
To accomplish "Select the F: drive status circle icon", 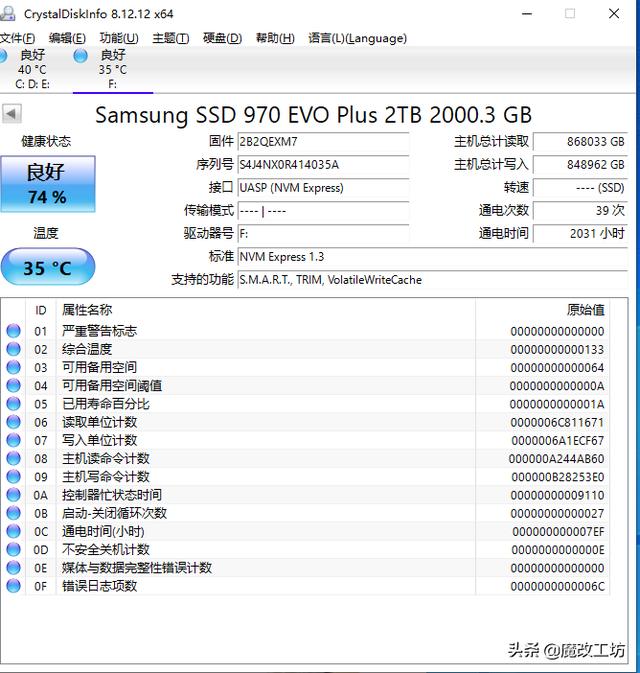I will (81, 56).
